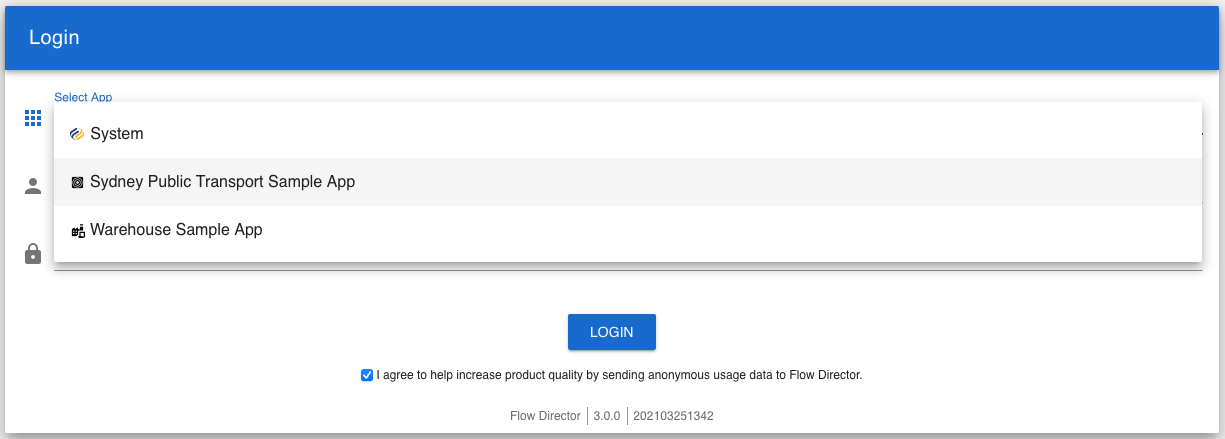Click the usage data agreement text

619,376
